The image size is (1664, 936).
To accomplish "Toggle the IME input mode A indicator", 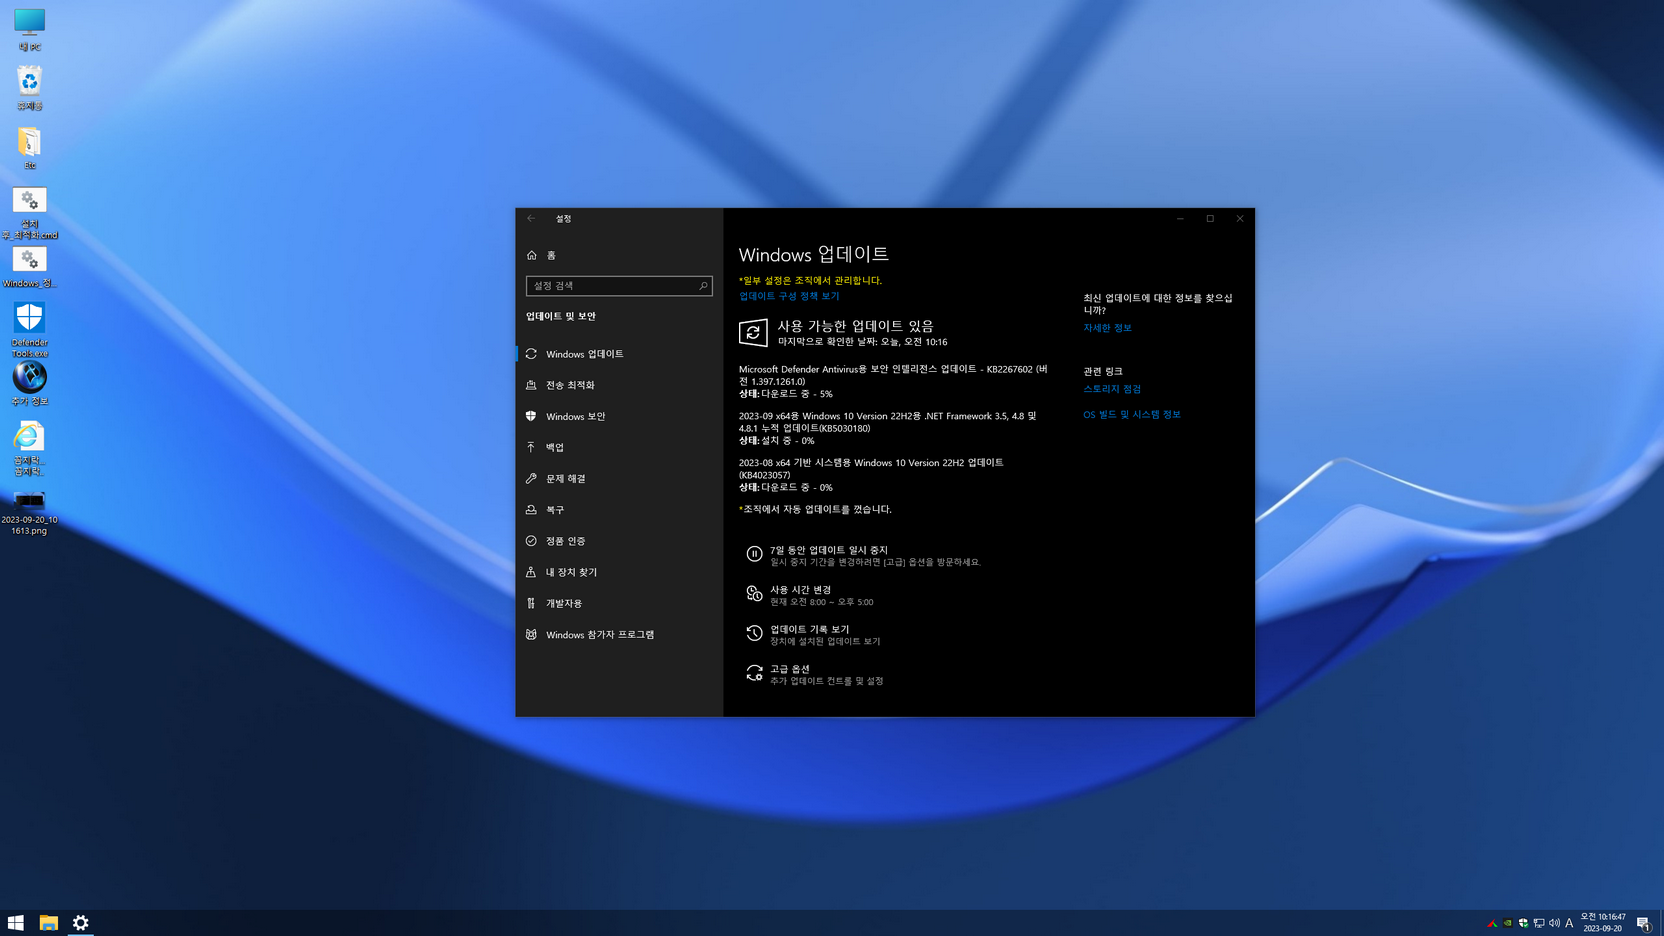I will tap(1569, 923).
